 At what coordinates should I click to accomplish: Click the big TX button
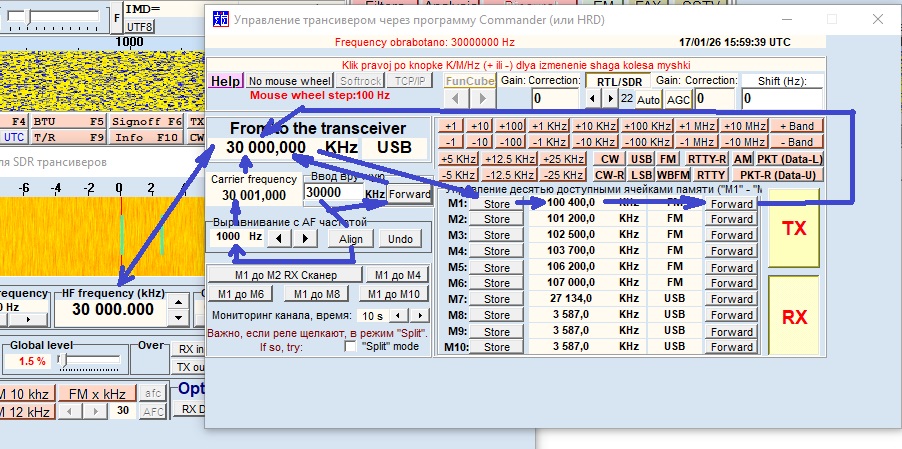(794, 228)
